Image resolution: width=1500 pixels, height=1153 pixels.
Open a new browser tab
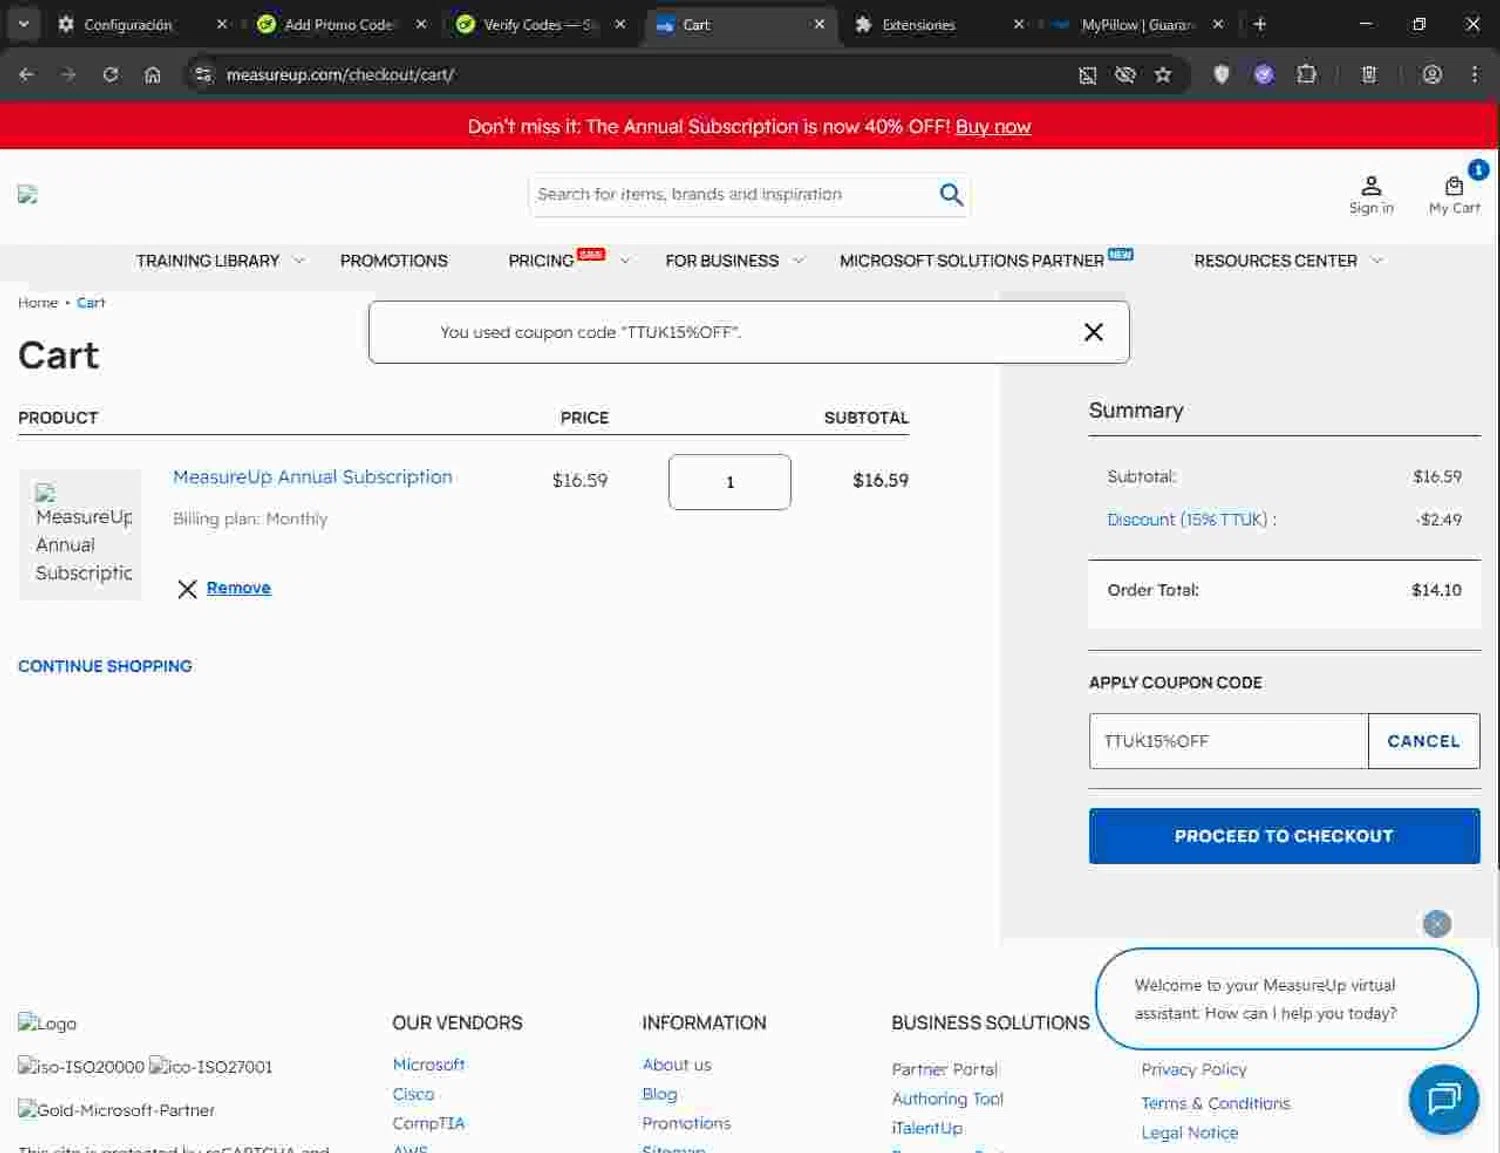[1259, 24]
